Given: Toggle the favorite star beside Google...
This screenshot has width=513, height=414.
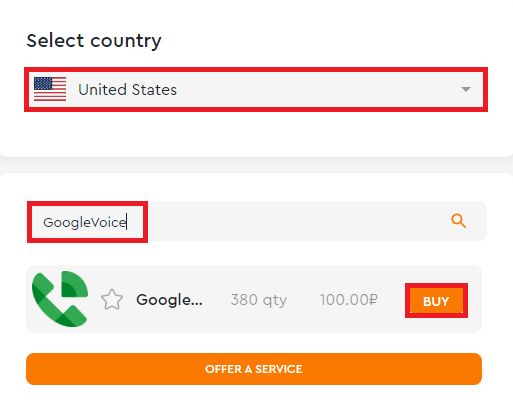Looking at the screenshot, I should point(112,299).
